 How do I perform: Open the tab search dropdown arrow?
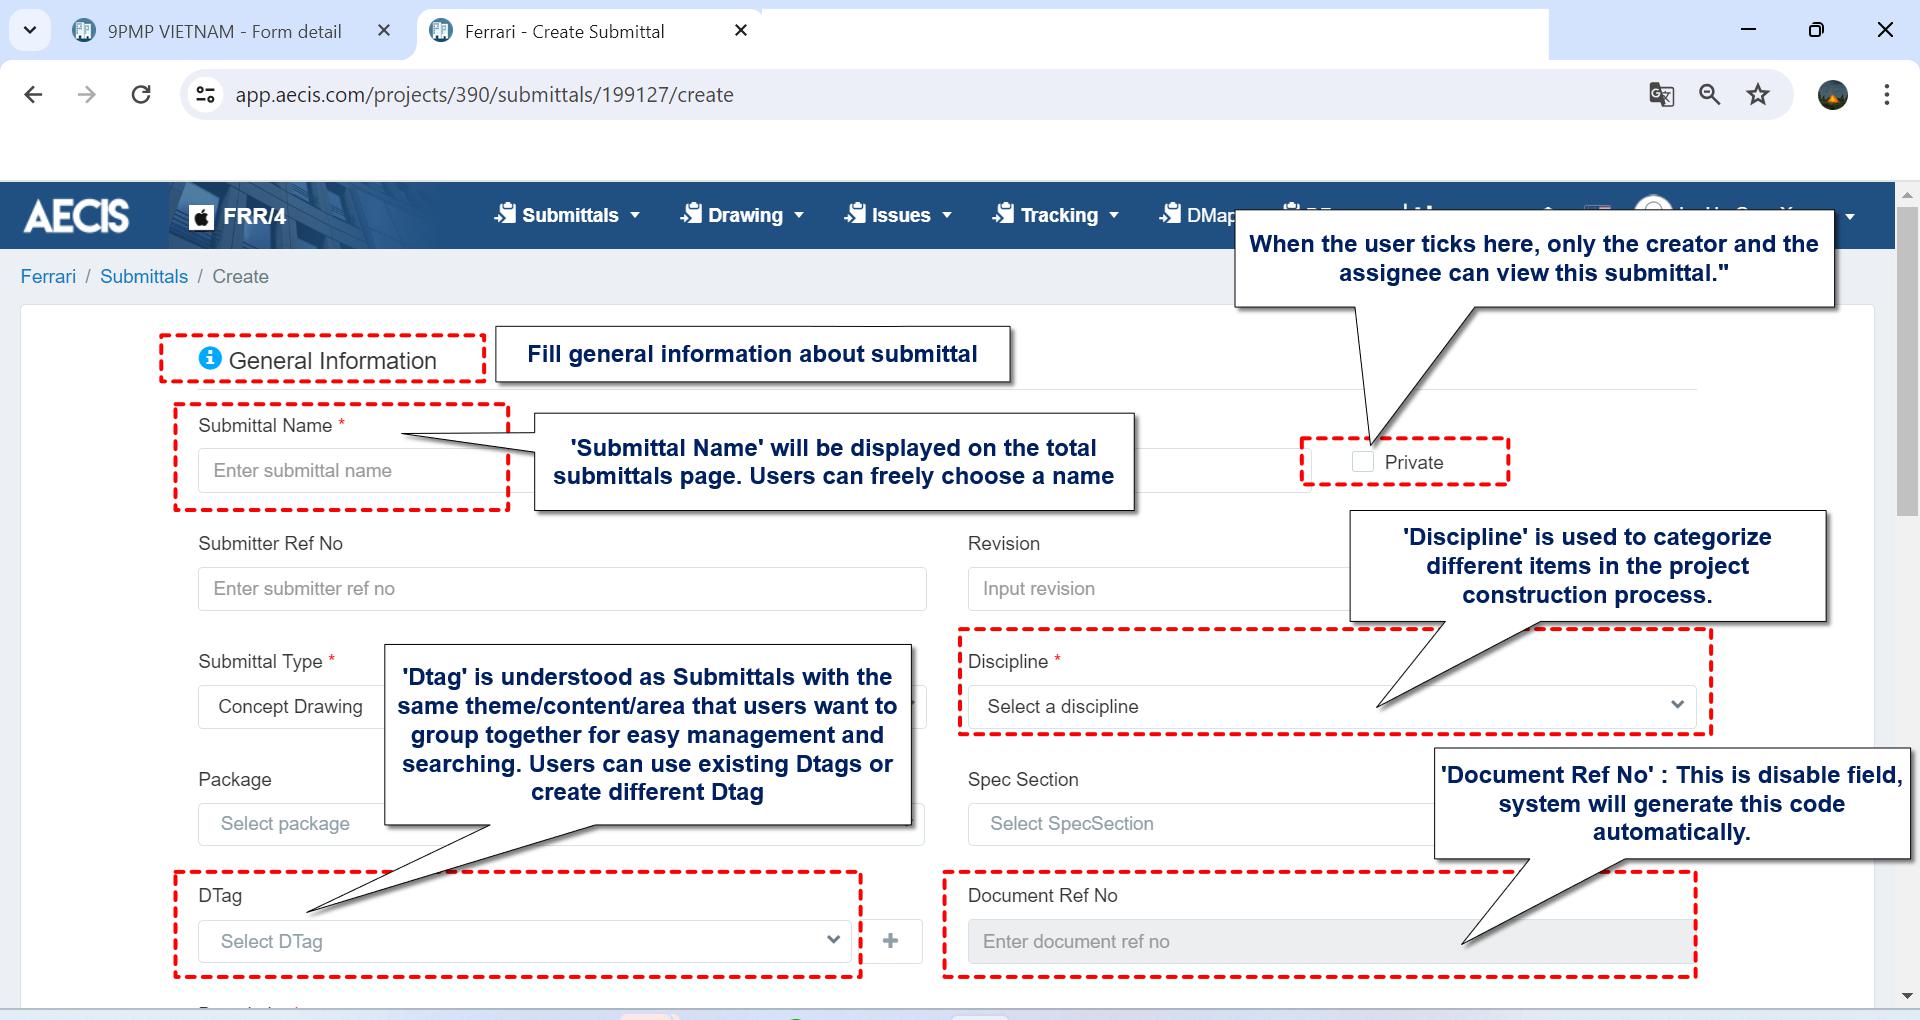[x=30, y=30]
